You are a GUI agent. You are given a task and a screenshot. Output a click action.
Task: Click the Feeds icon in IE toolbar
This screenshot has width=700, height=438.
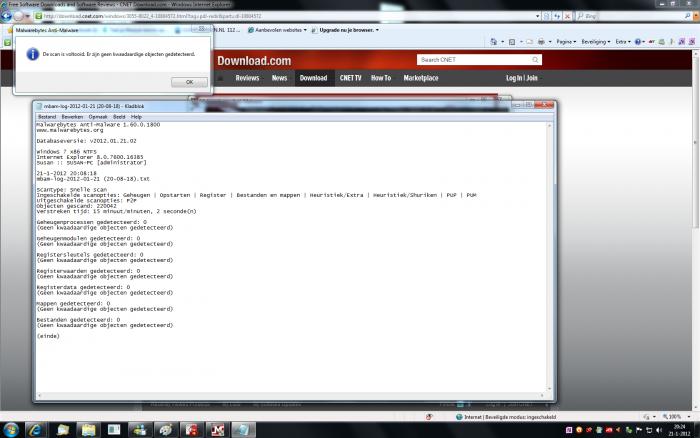512,42
